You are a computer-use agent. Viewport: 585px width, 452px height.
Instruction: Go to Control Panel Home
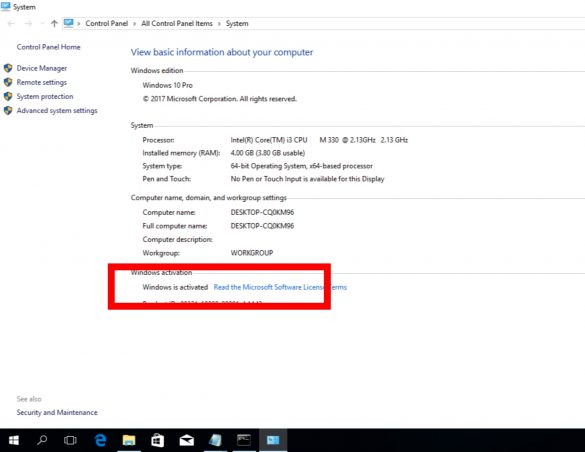49,47
